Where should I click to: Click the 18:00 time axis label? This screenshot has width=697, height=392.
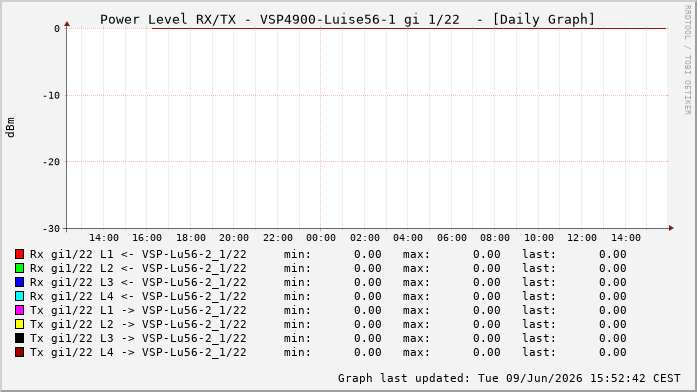(191, 238)
